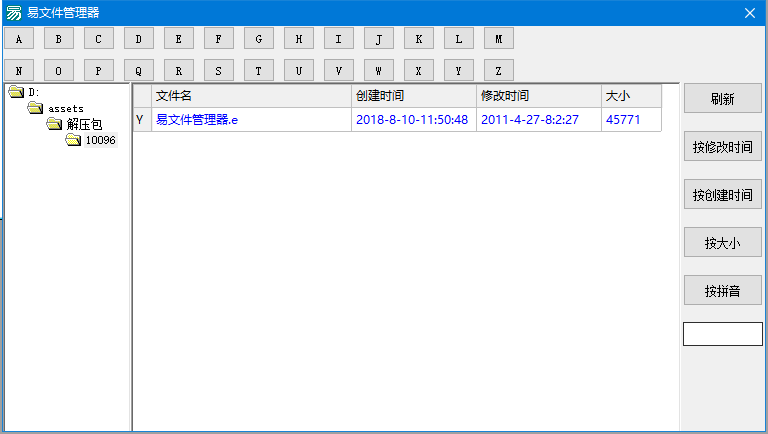
Task: Select the F letter button
Action: [x=218, y=39]
